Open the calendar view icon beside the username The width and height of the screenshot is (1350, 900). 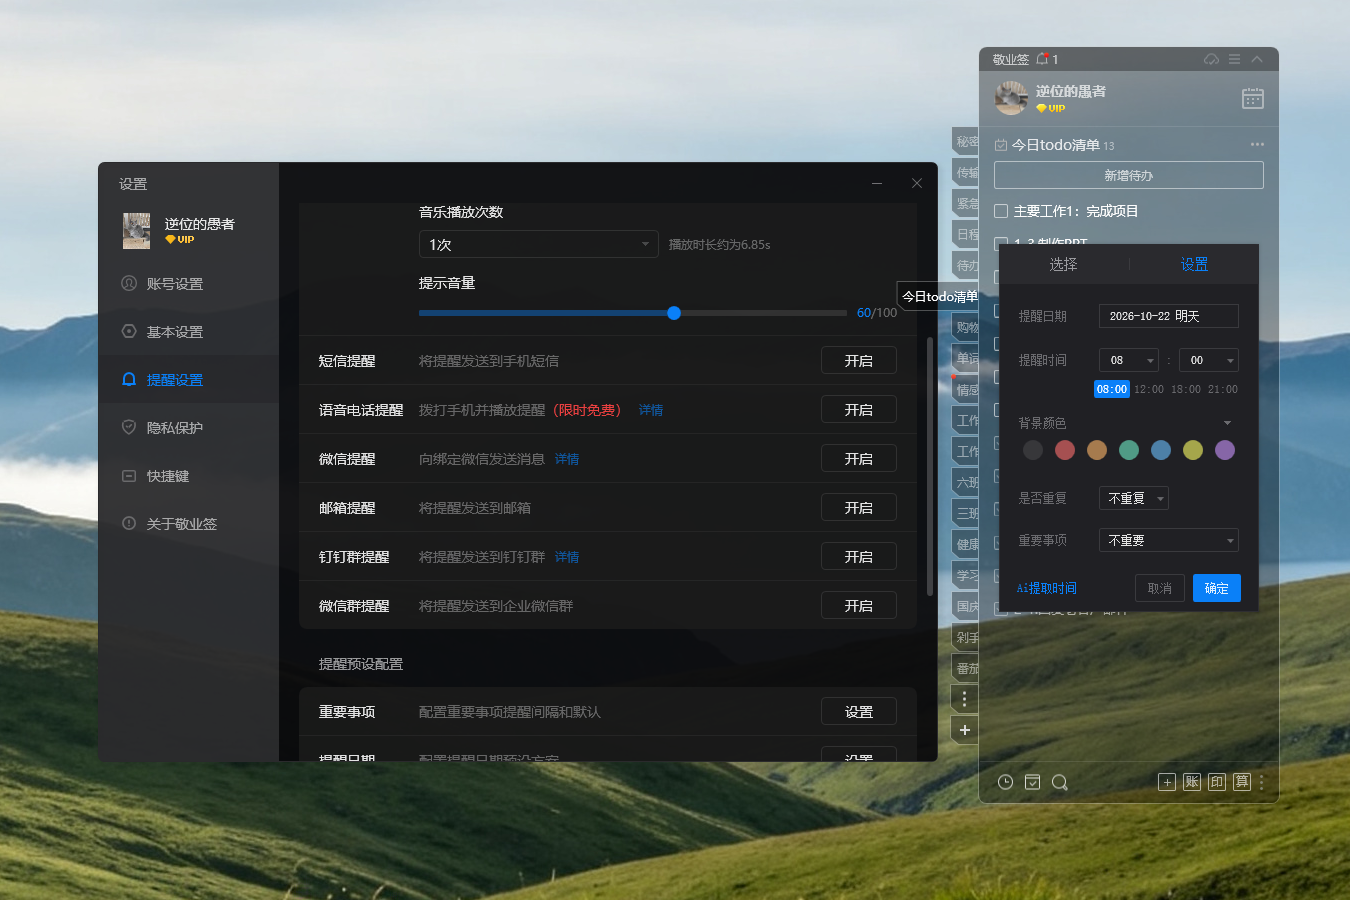pos(1252,98)
